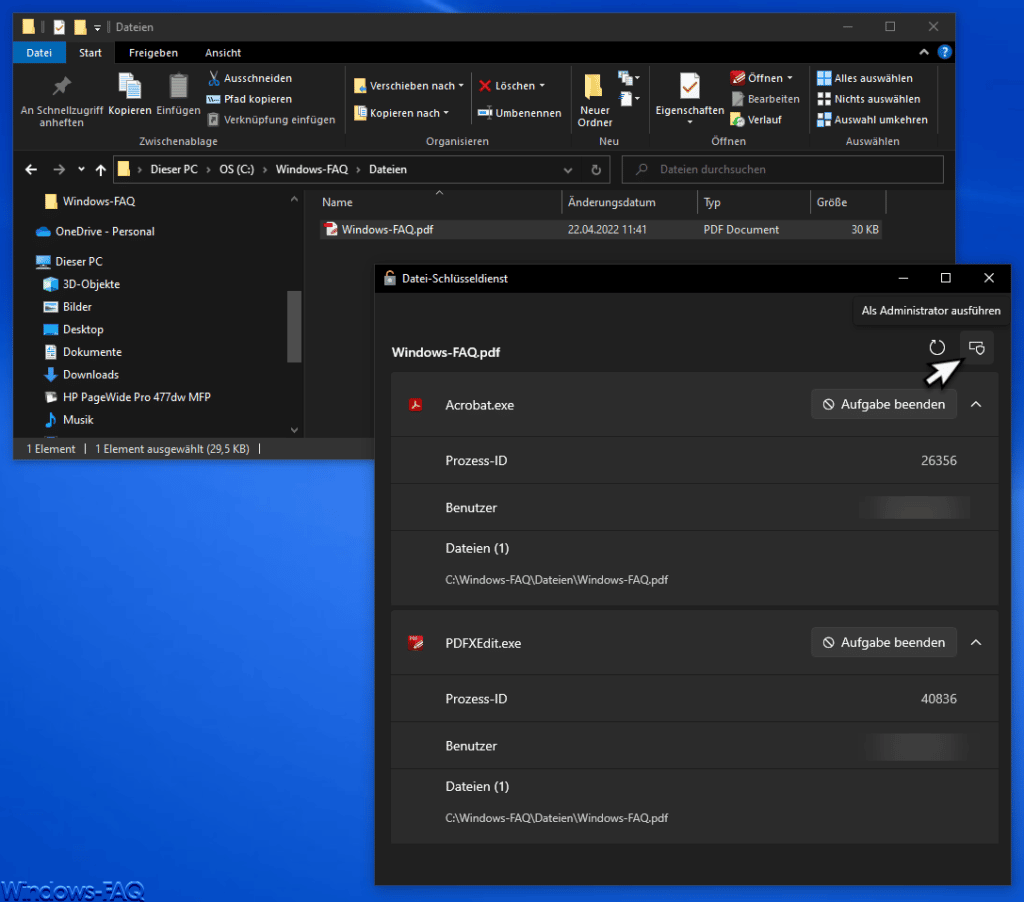Open the Löschen dropdown arrow
Viewport: 1024px width, 902px height.
point(542,86)
